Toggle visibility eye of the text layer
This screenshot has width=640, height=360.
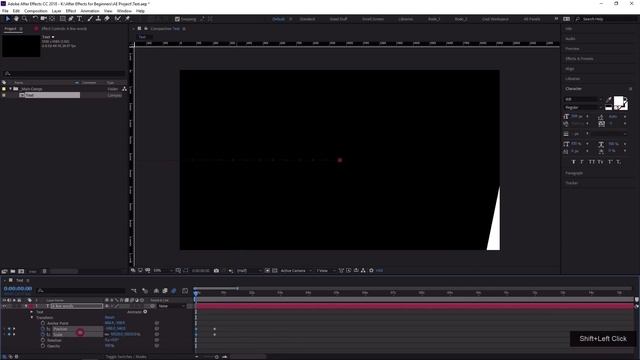(x=4, y=306)
